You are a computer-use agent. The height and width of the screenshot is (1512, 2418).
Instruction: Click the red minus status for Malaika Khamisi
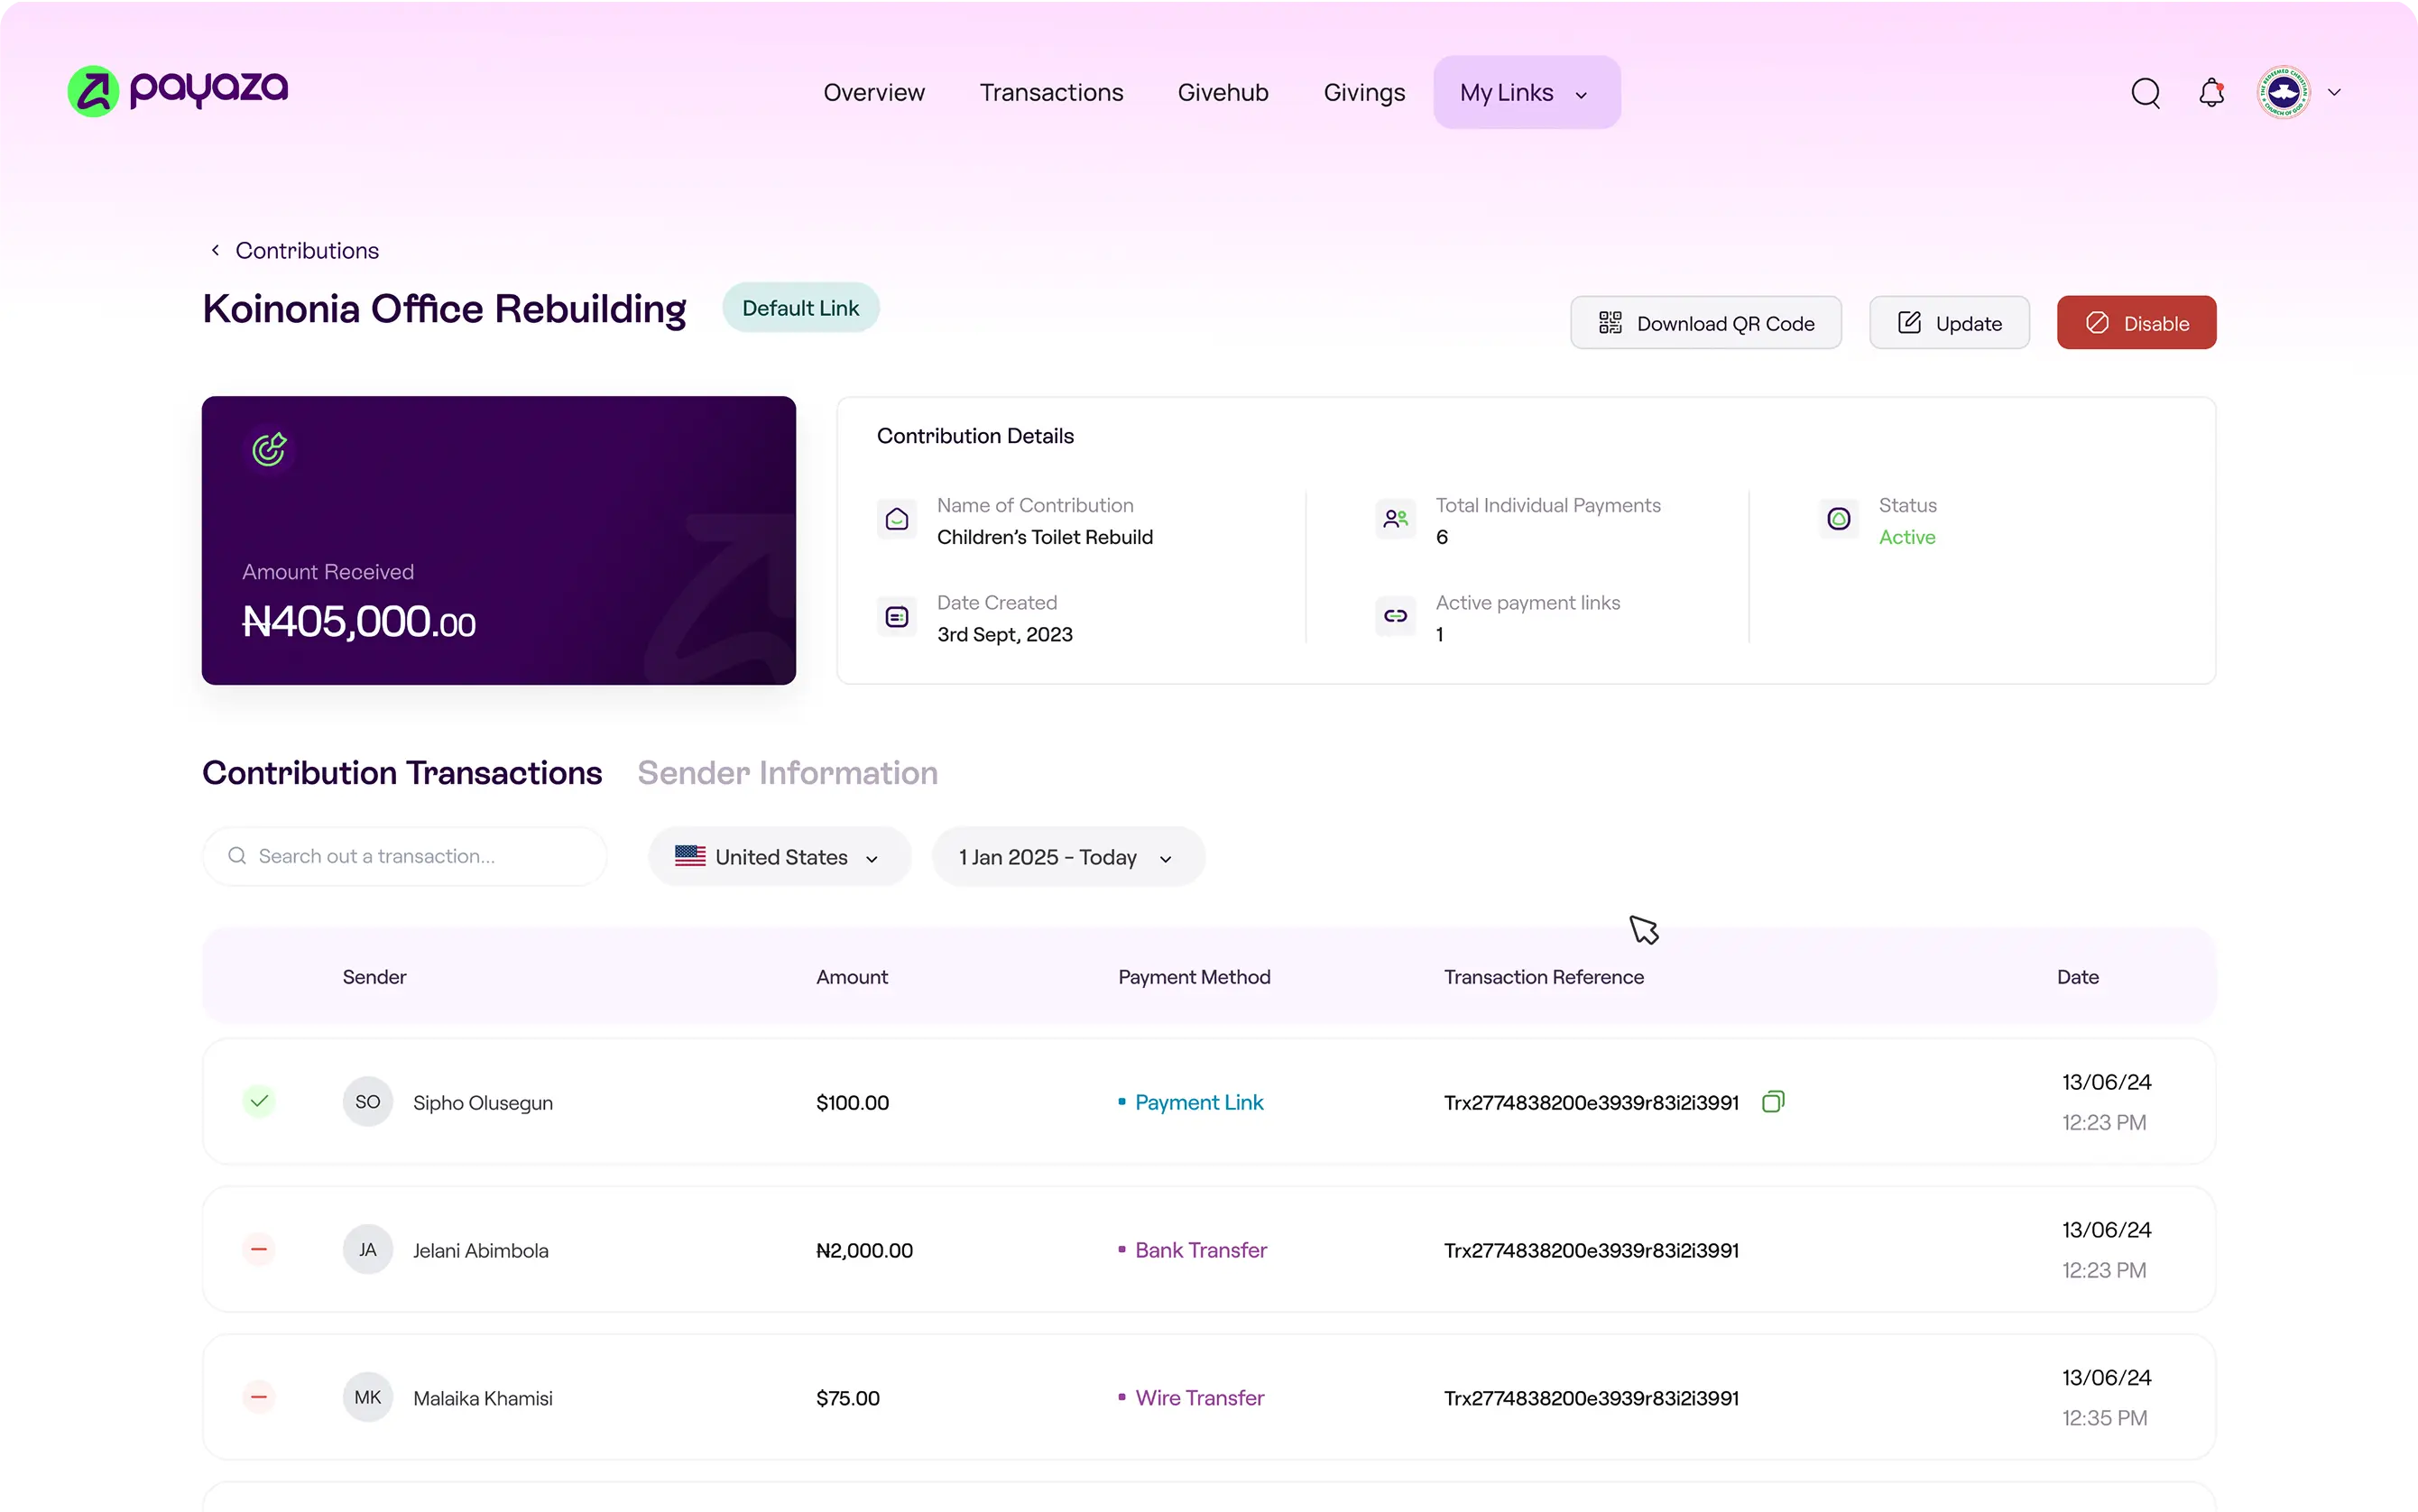click(259, 1397)
